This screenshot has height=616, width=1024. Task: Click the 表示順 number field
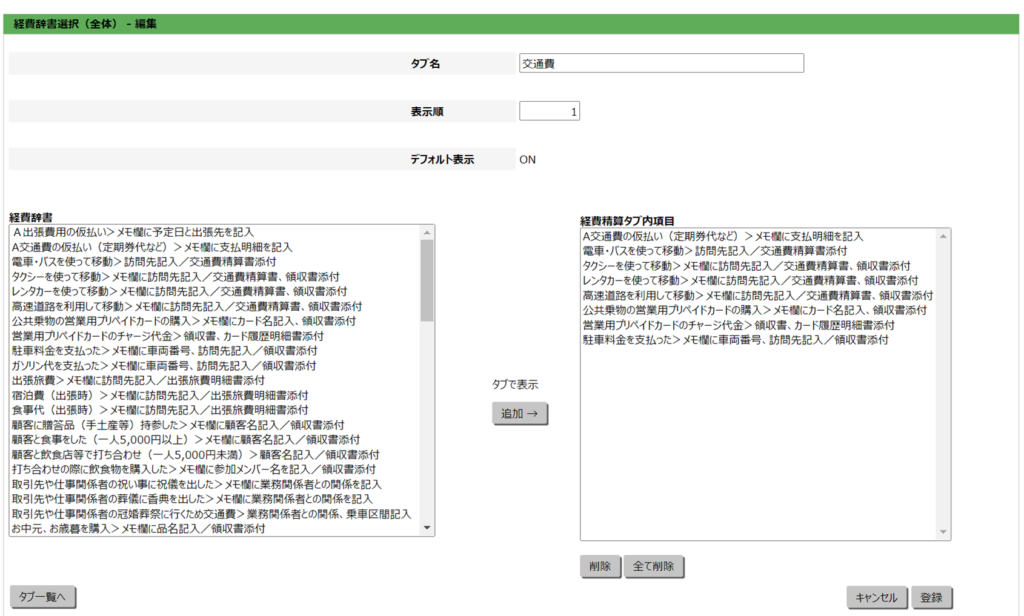[549, 111]
